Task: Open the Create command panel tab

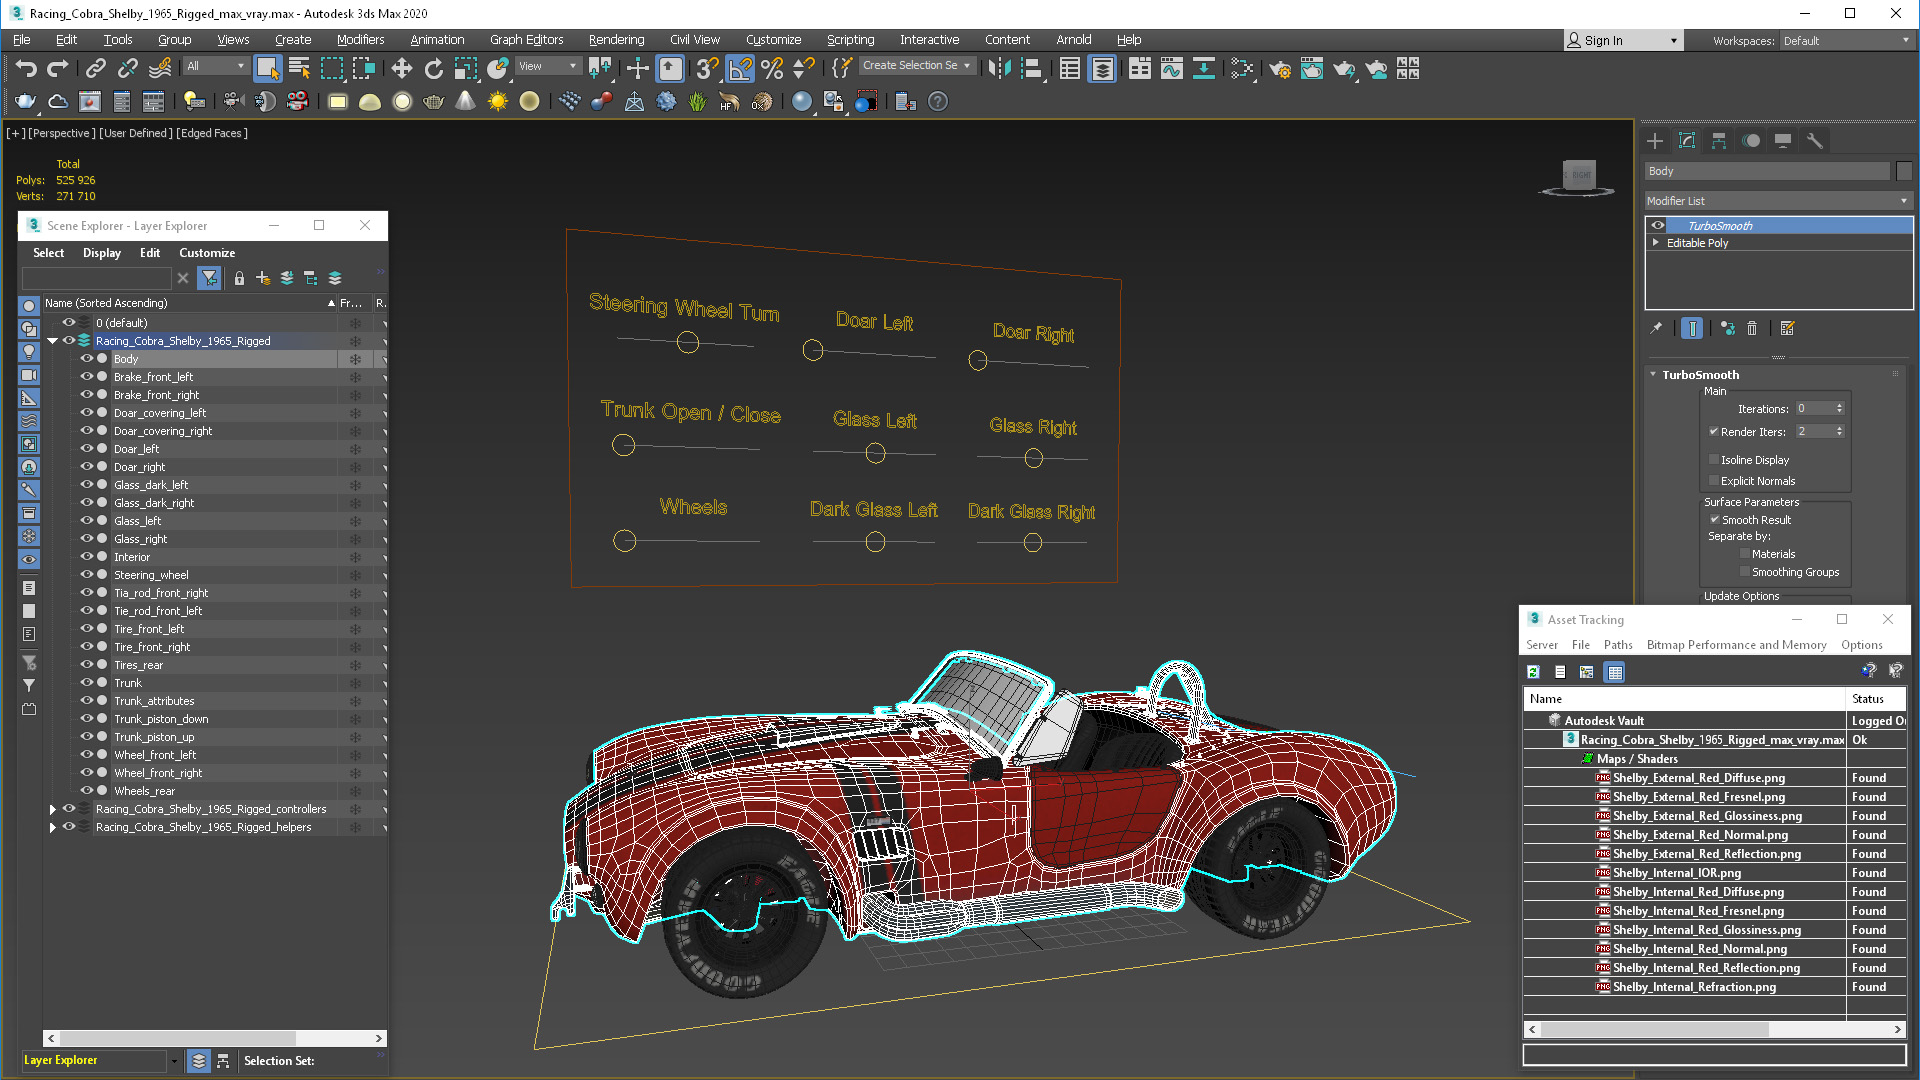Action: click(x=1655, y=141)
